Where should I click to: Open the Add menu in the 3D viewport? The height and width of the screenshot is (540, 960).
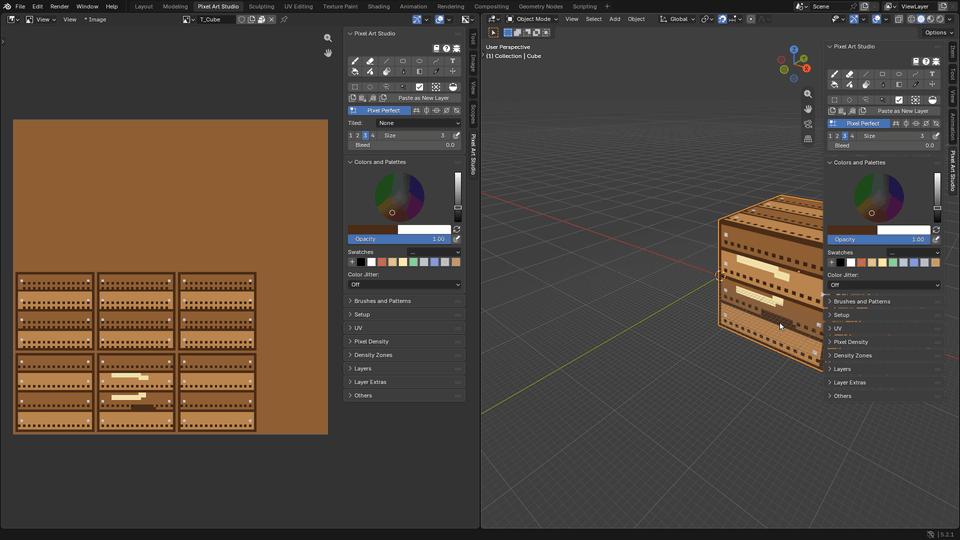click(x=615, y=19)
